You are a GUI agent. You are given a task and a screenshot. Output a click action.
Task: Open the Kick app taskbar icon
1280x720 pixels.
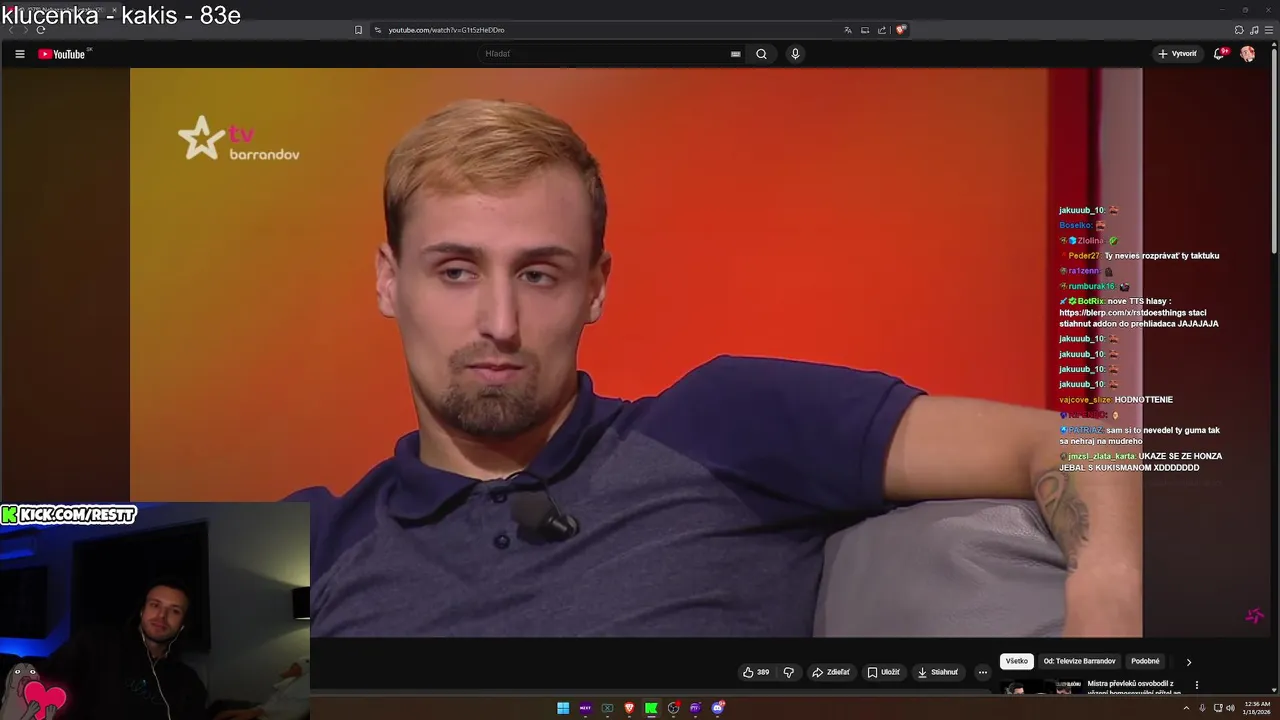651,708
